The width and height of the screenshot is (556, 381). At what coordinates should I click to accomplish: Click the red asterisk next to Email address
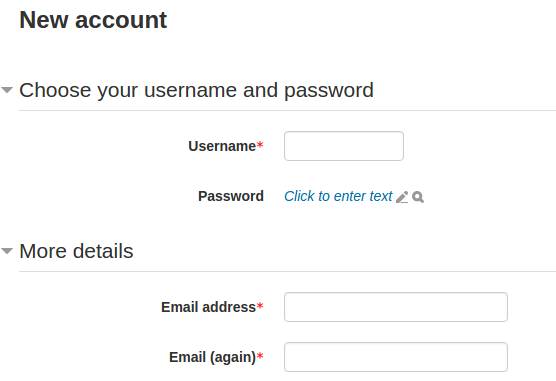[x=260, y=306]
